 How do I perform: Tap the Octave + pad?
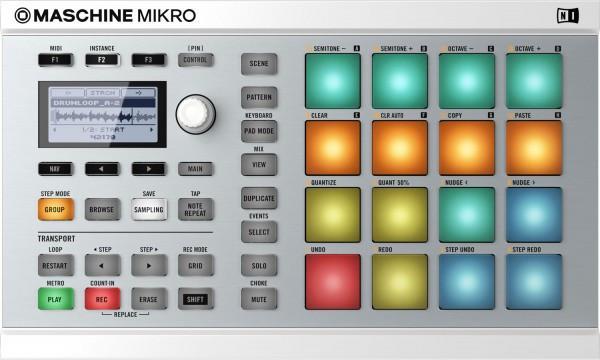(x=534, y=81)
